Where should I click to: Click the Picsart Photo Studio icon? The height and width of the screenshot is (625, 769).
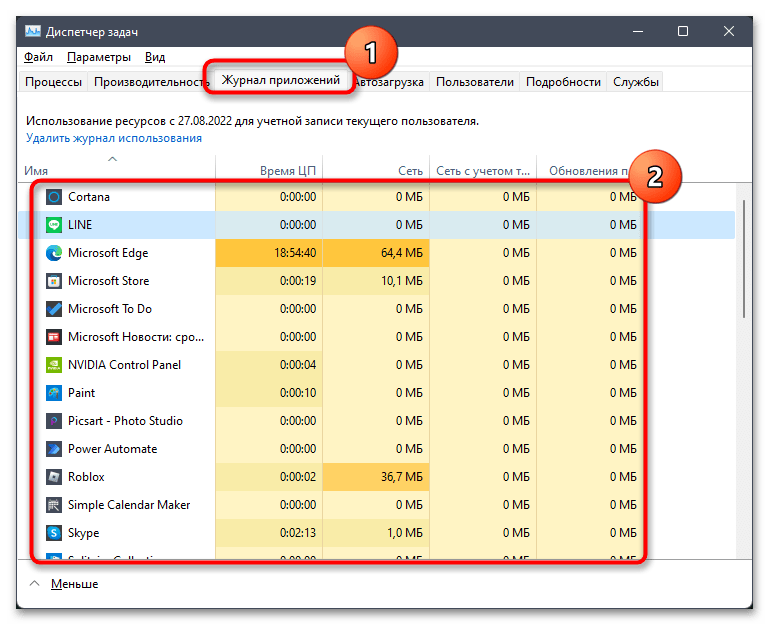54,421
